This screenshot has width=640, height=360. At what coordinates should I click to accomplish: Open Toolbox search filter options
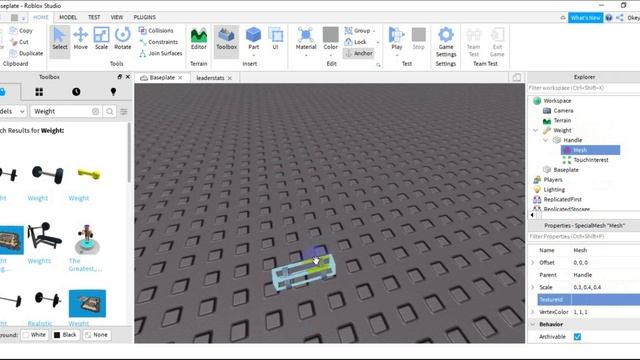[124, 111]
